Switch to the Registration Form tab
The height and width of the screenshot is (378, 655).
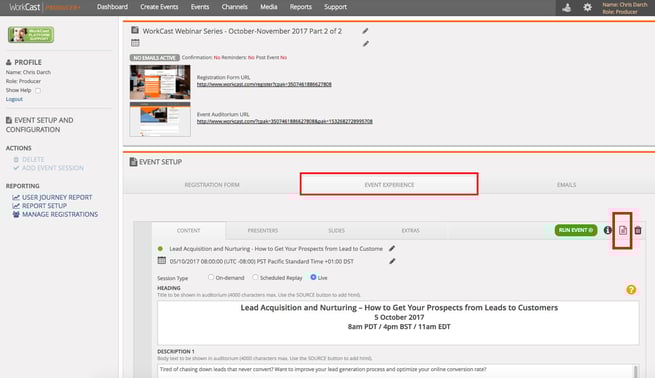pos(212,185)
